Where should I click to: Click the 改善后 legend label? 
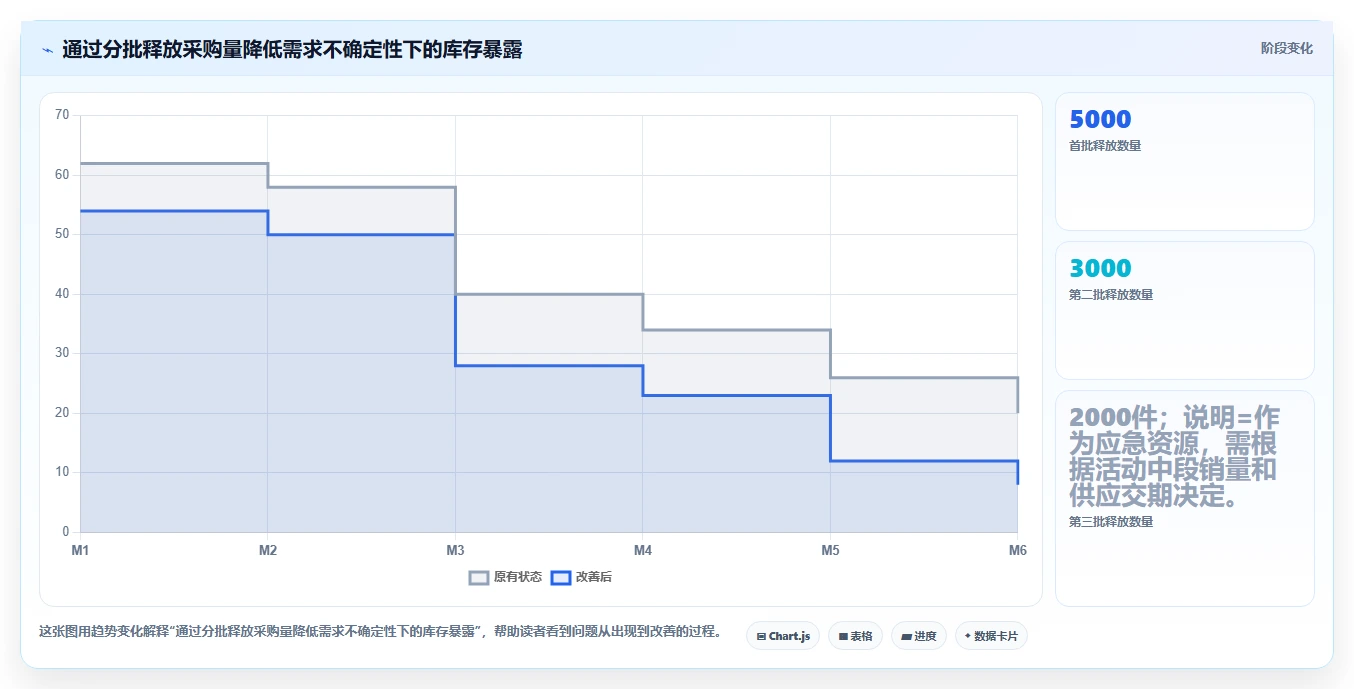click(594, 577)
